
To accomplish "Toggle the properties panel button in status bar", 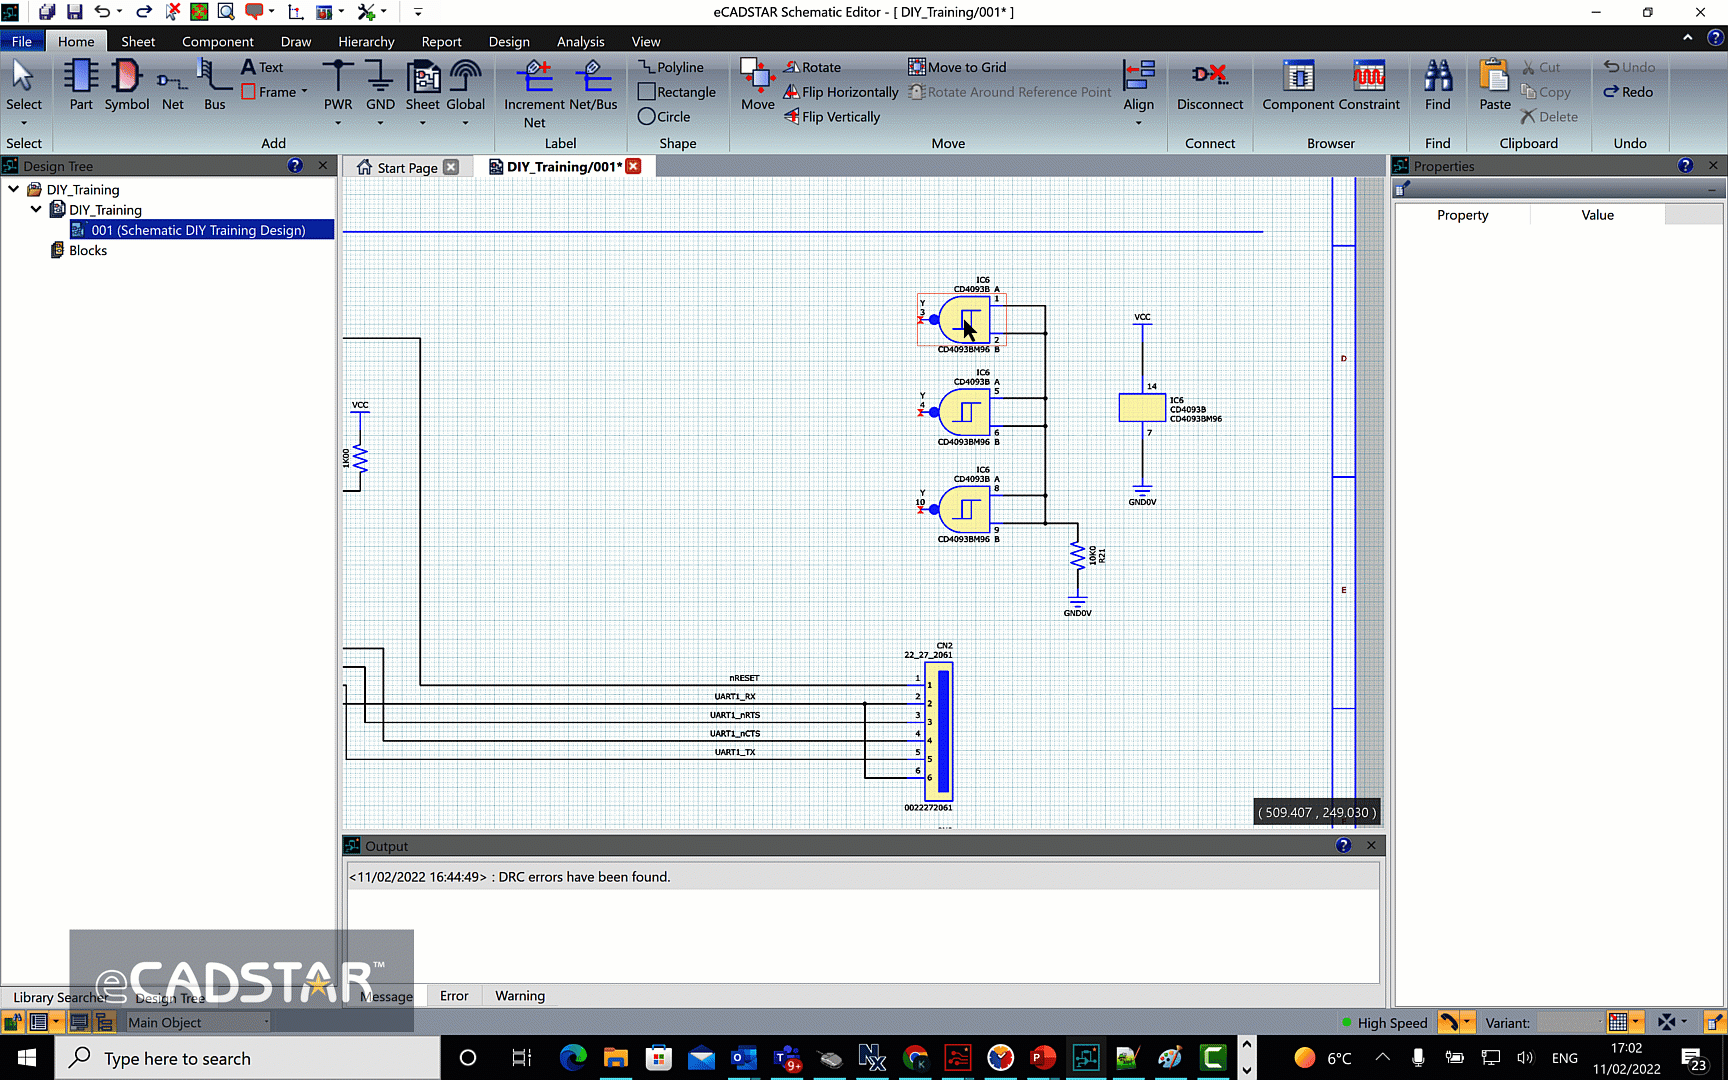I will click(x=1714, y=1023).
